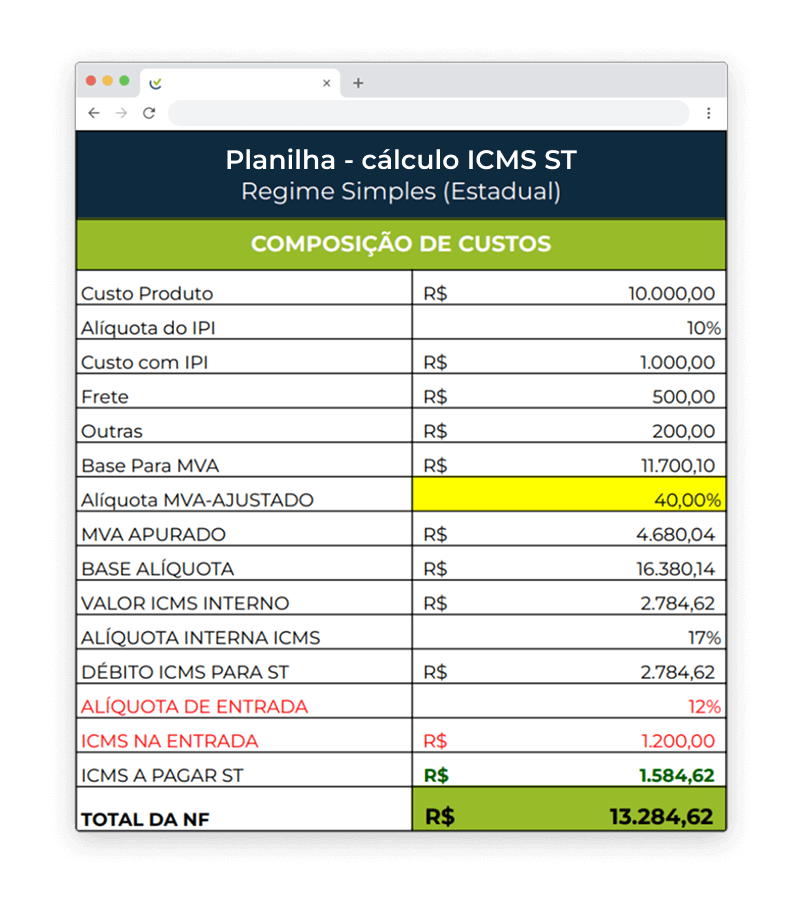The height and width of the screenshot is (913, 802).
Task: Select red 'ICMS NA ENTRADA' label
Action: coord(169,740)
